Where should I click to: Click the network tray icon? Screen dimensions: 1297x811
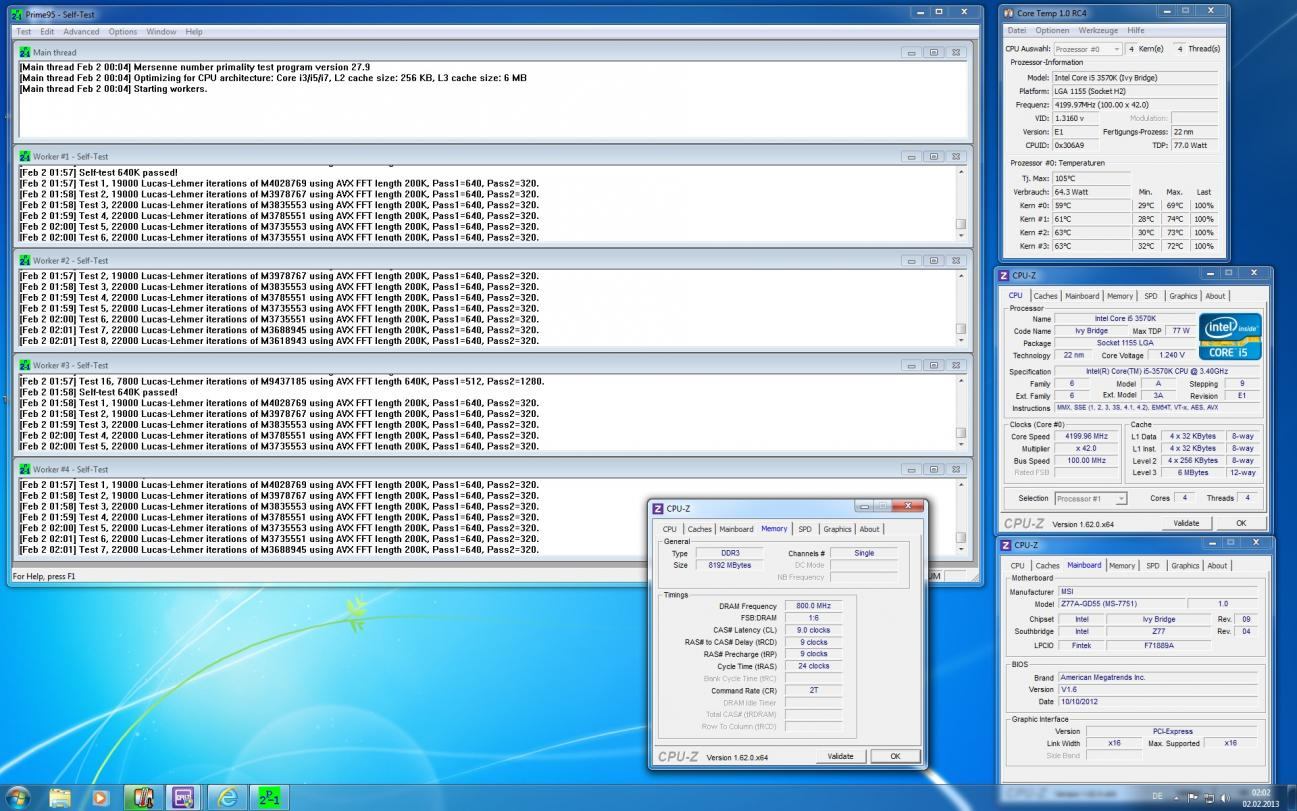point(1208,797)
